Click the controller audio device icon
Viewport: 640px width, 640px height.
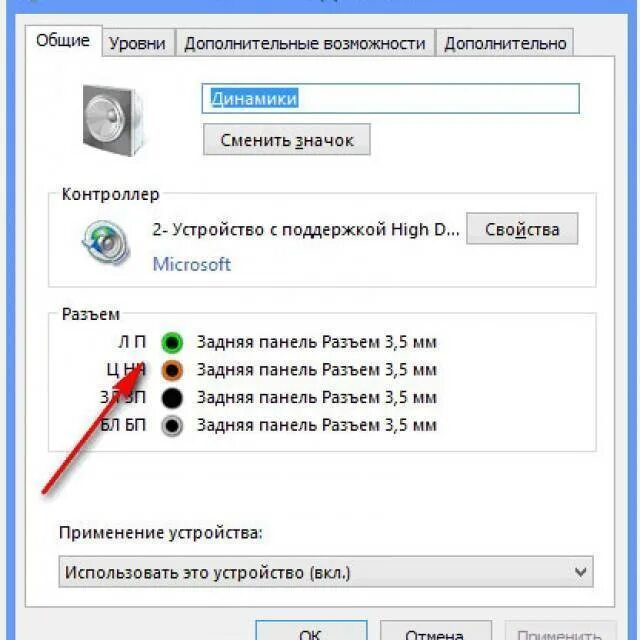(x=106, y=242)
